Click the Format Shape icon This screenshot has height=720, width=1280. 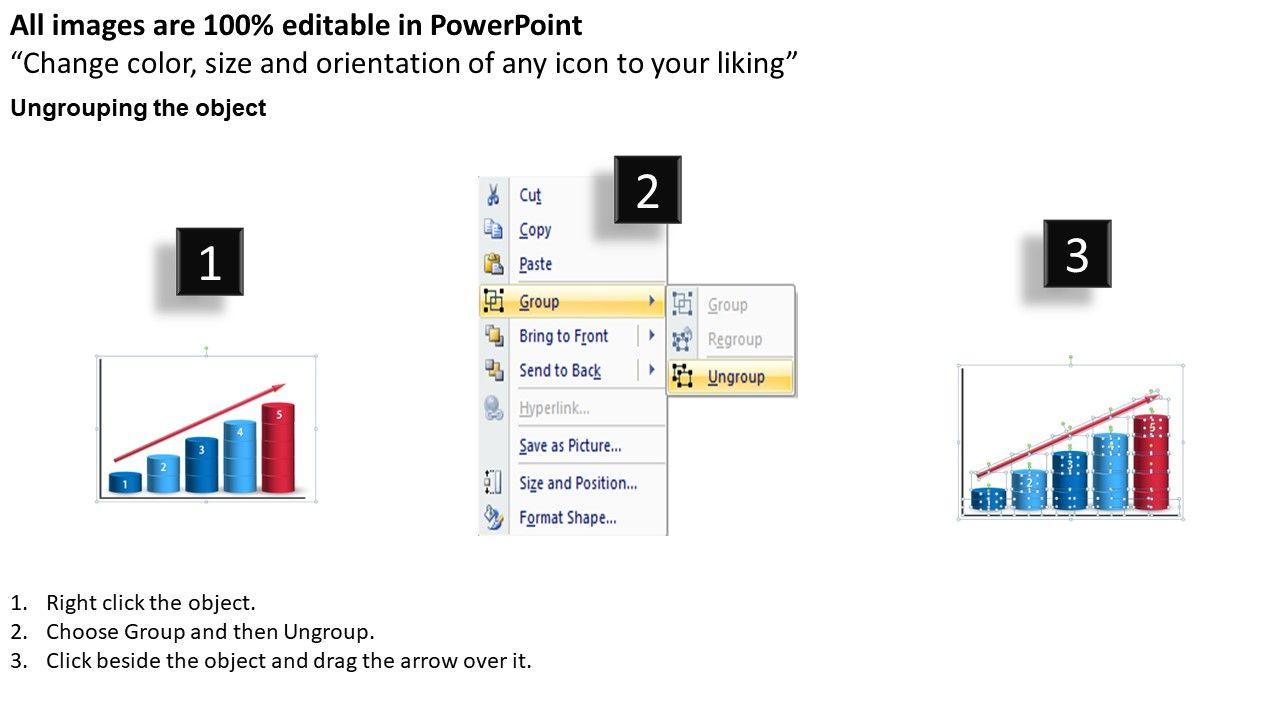click(x=494, y=517)
